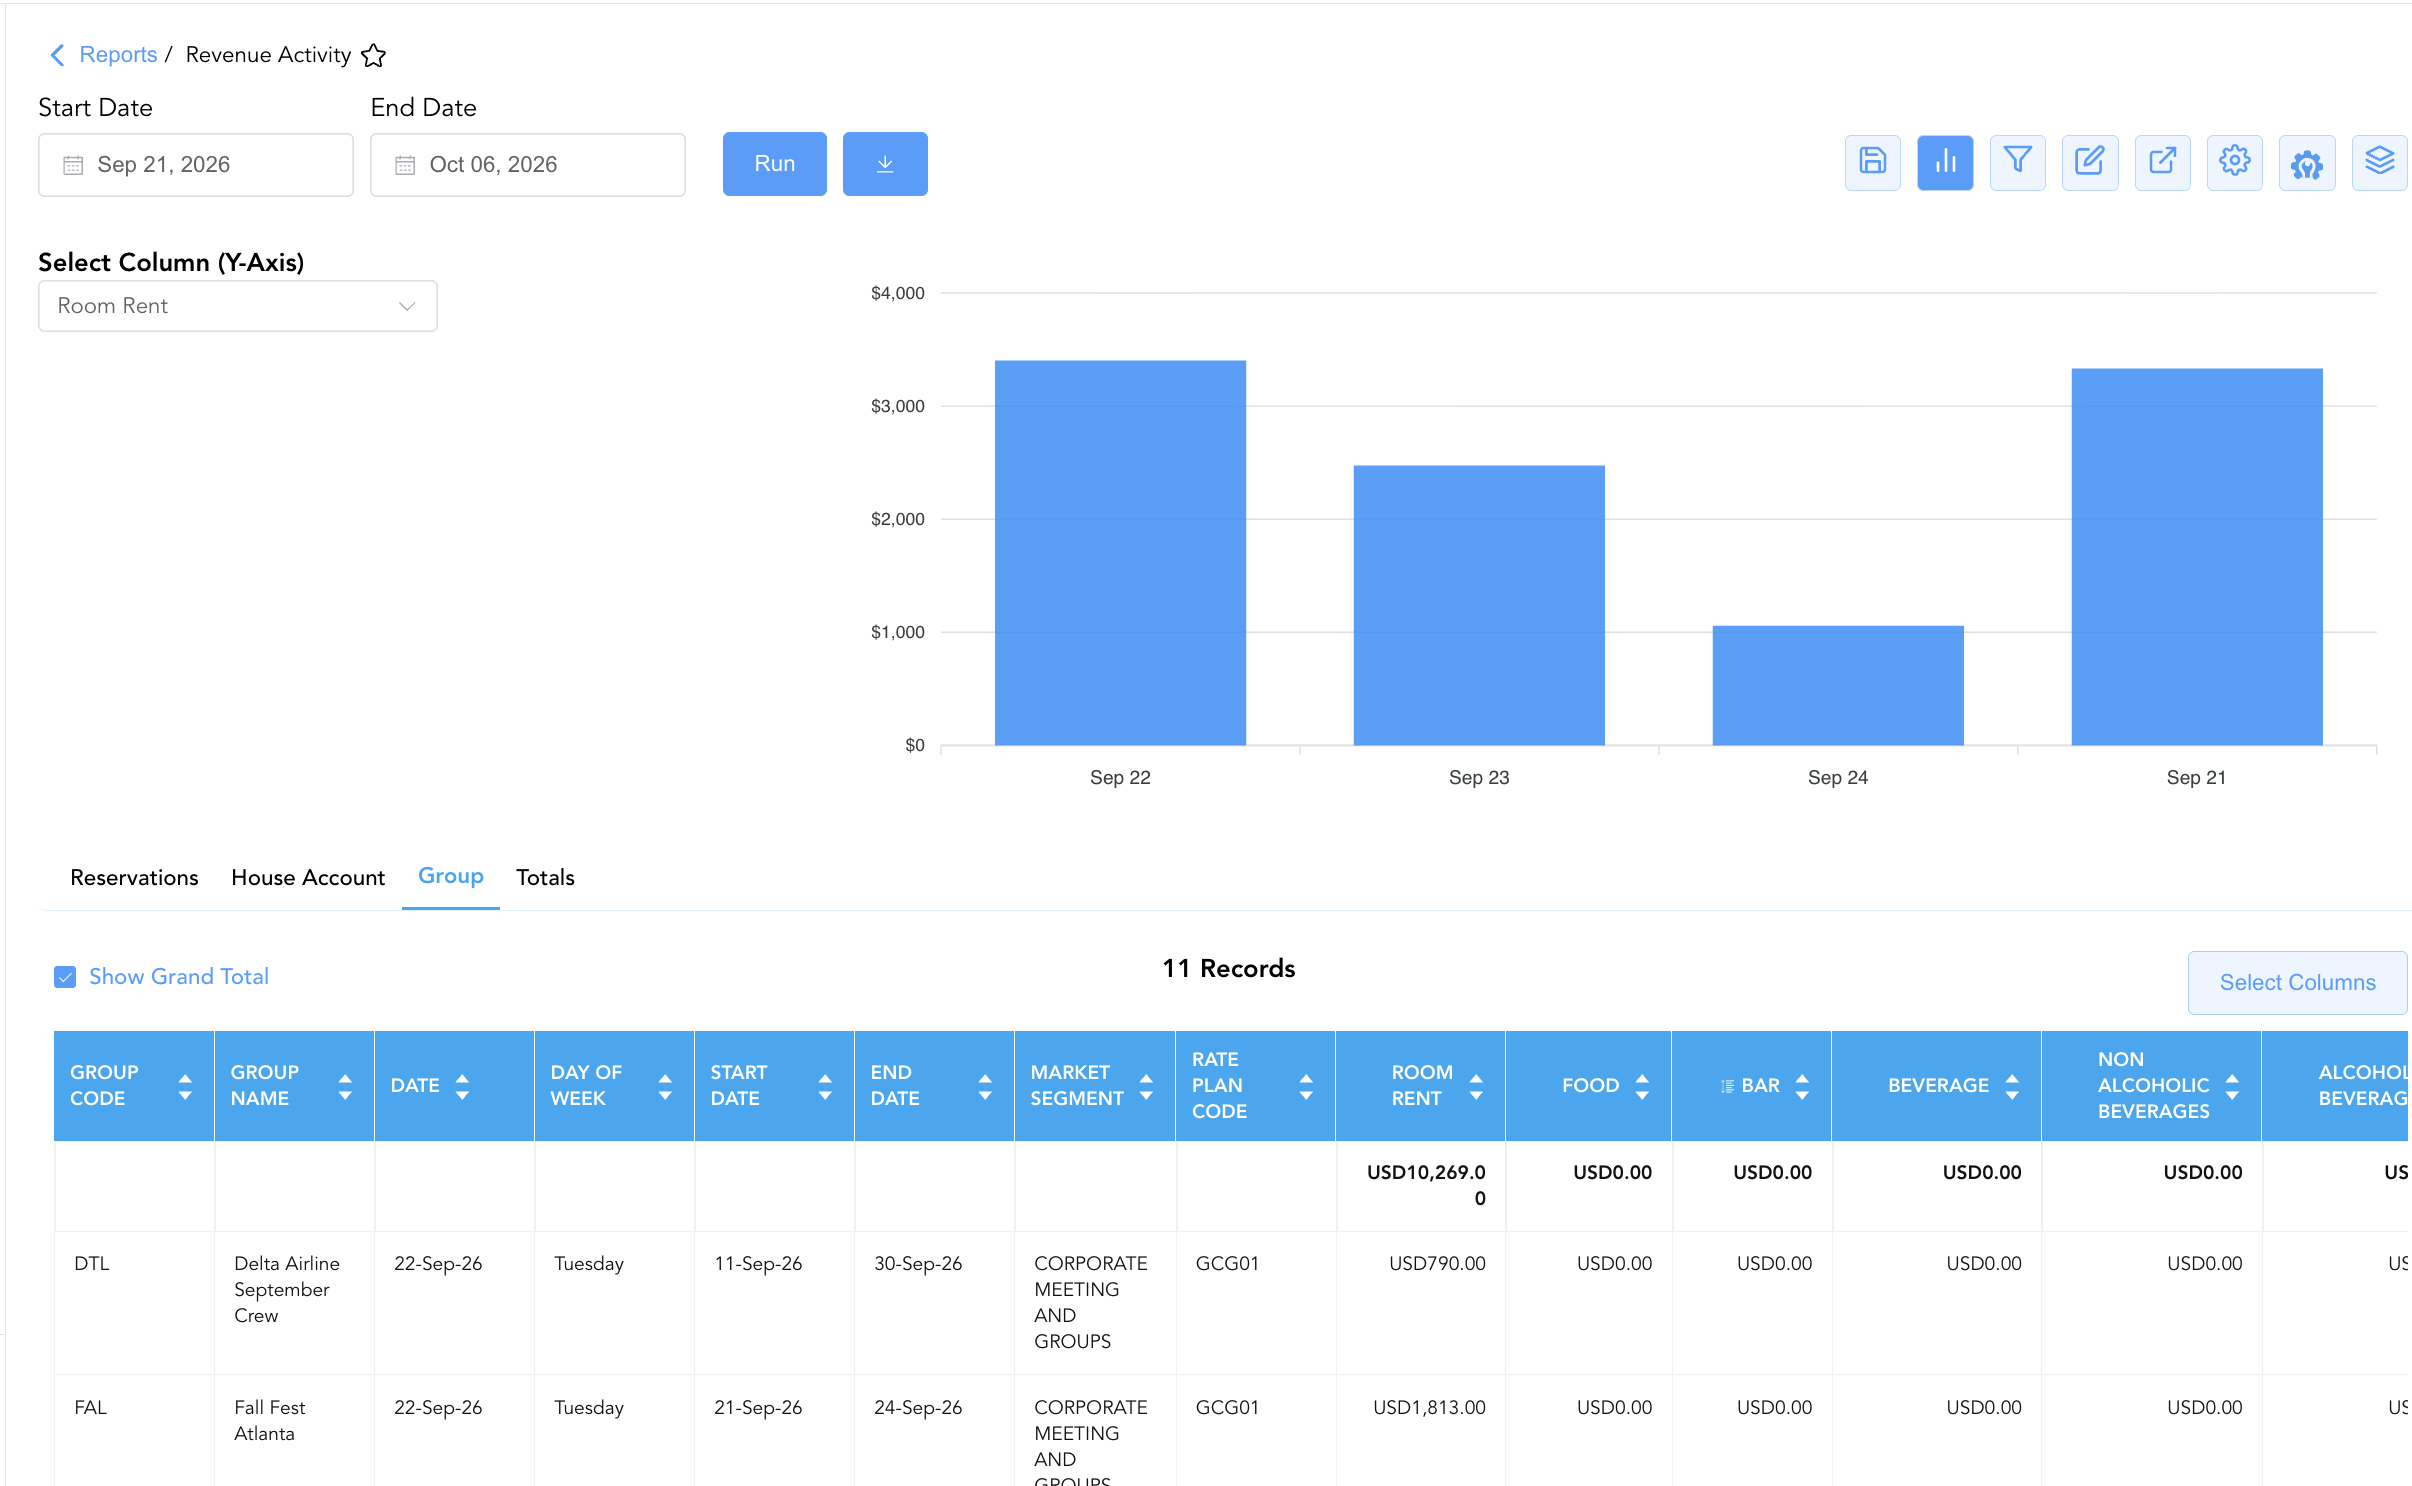Click the Run button
The width and height of the screenshot is (2412, 1486).
click(774, 164)
